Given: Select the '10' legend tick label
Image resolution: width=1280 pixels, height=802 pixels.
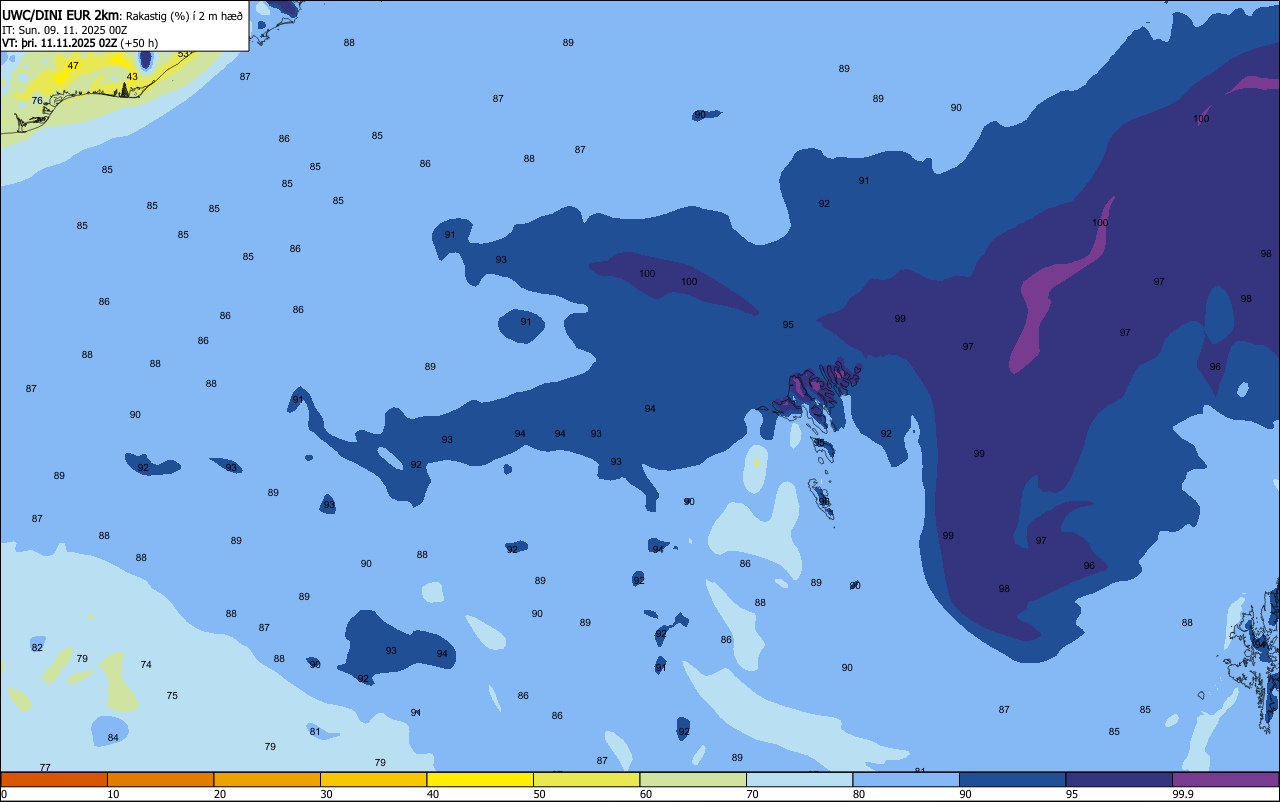Looking at the screenshot, I should point(113,794).
